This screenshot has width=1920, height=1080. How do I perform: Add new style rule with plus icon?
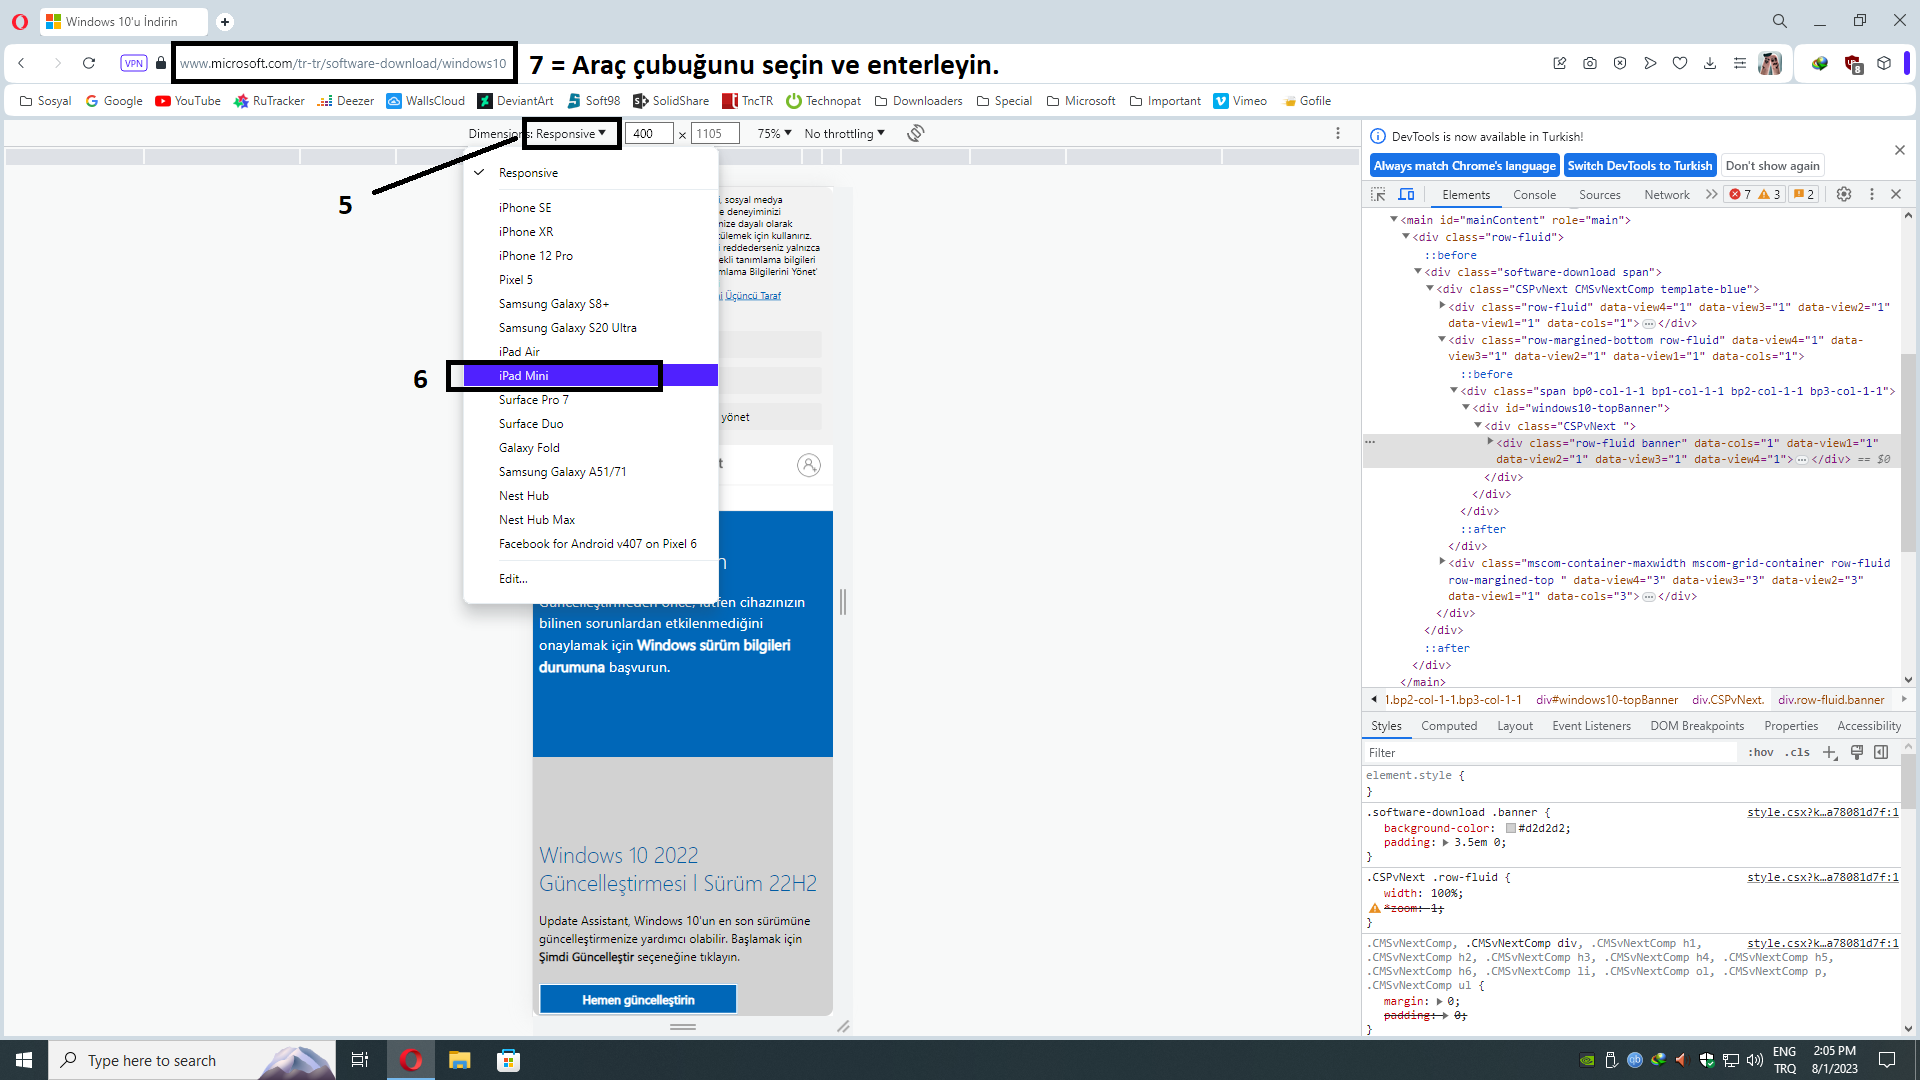[1829, 752]
